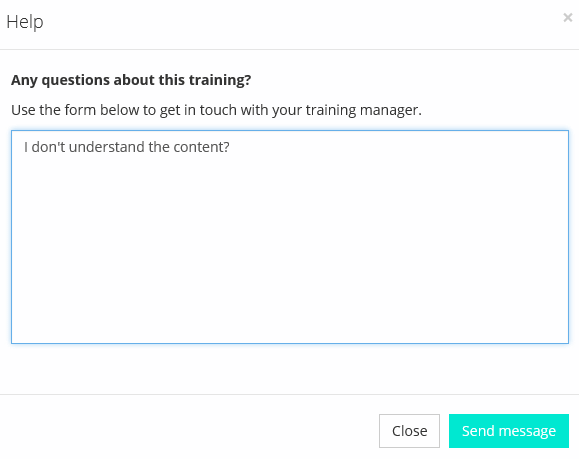This screenshot has width=579, height=459.
Task: Place cursor after 'content?' in the message
Action: (x=230, y=147)
